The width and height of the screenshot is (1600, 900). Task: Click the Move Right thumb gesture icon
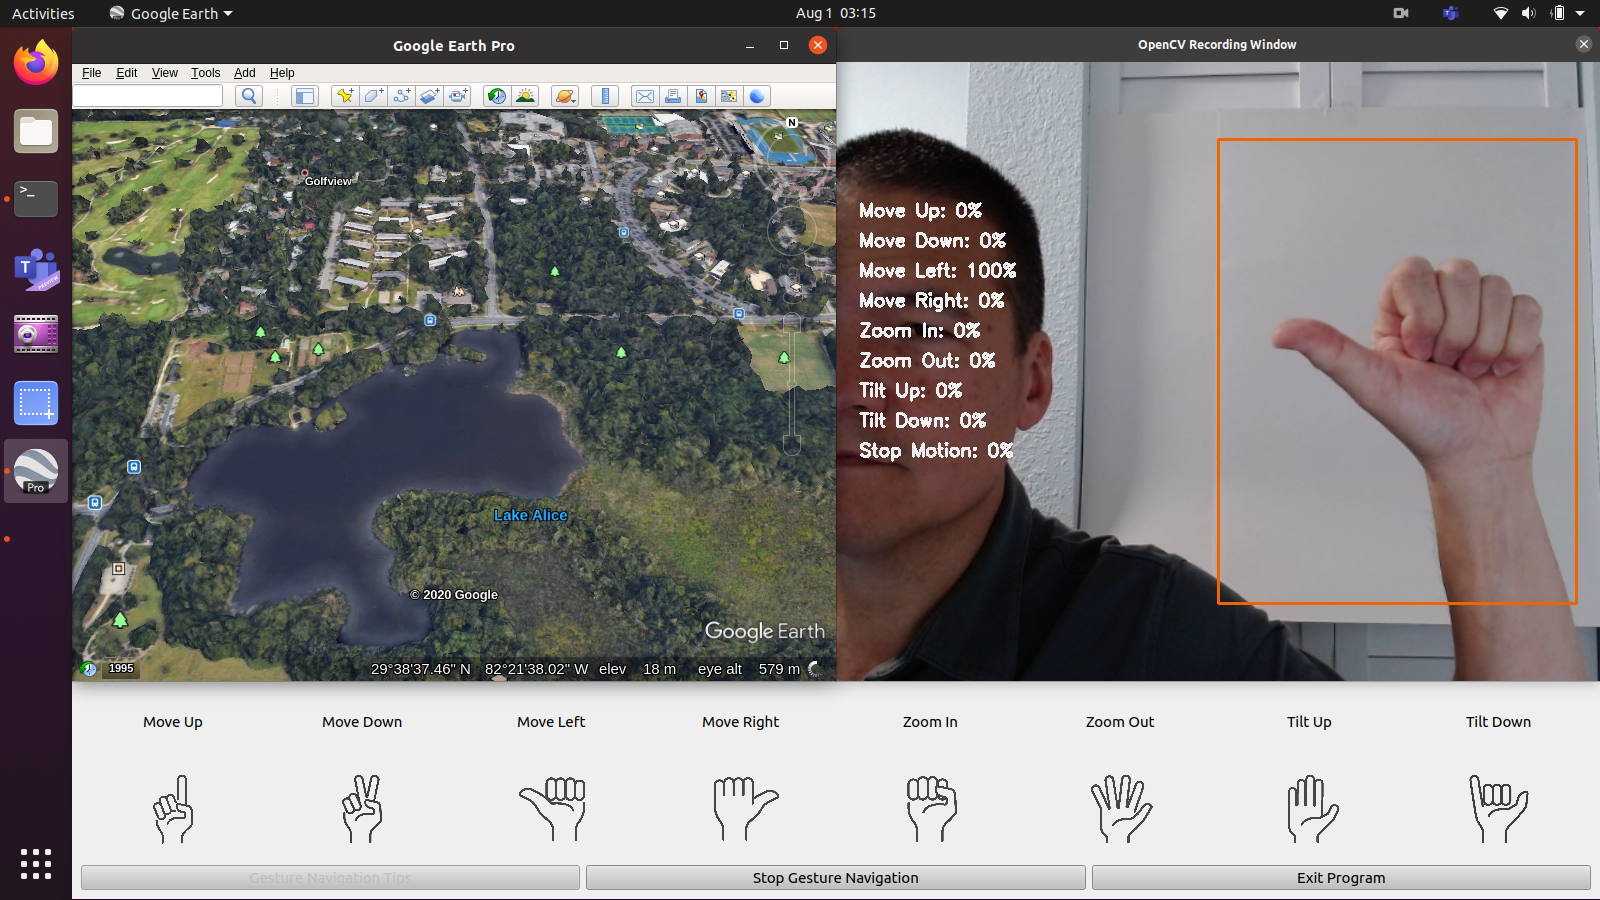745,808
